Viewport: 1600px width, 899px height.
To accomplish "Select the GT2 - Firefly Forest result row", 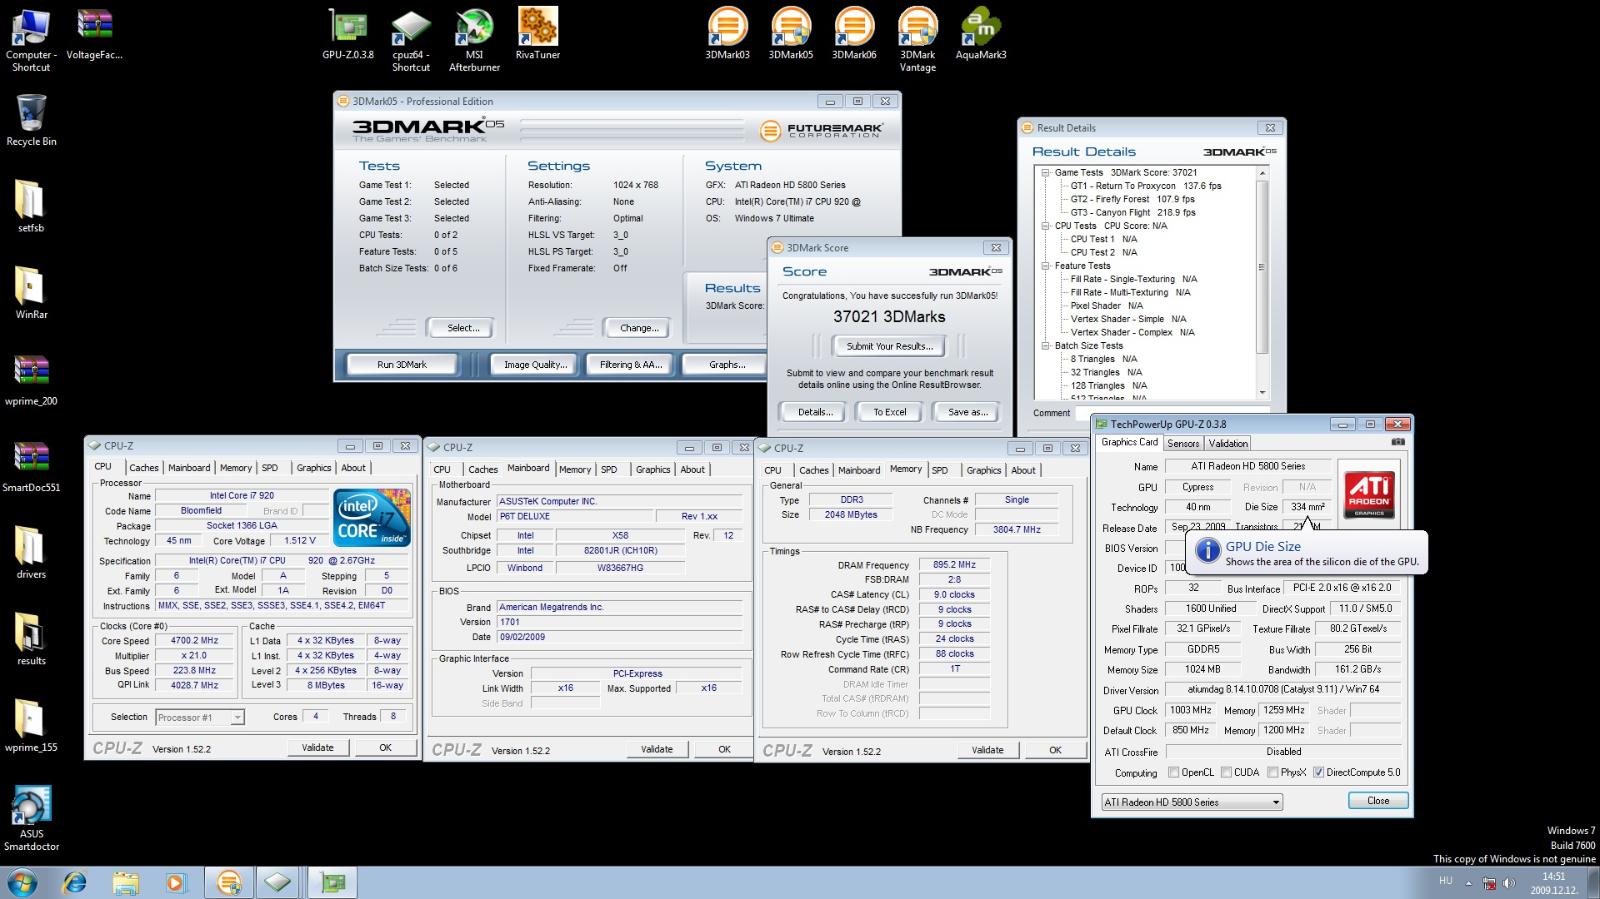I will [x=1132, y=199].
